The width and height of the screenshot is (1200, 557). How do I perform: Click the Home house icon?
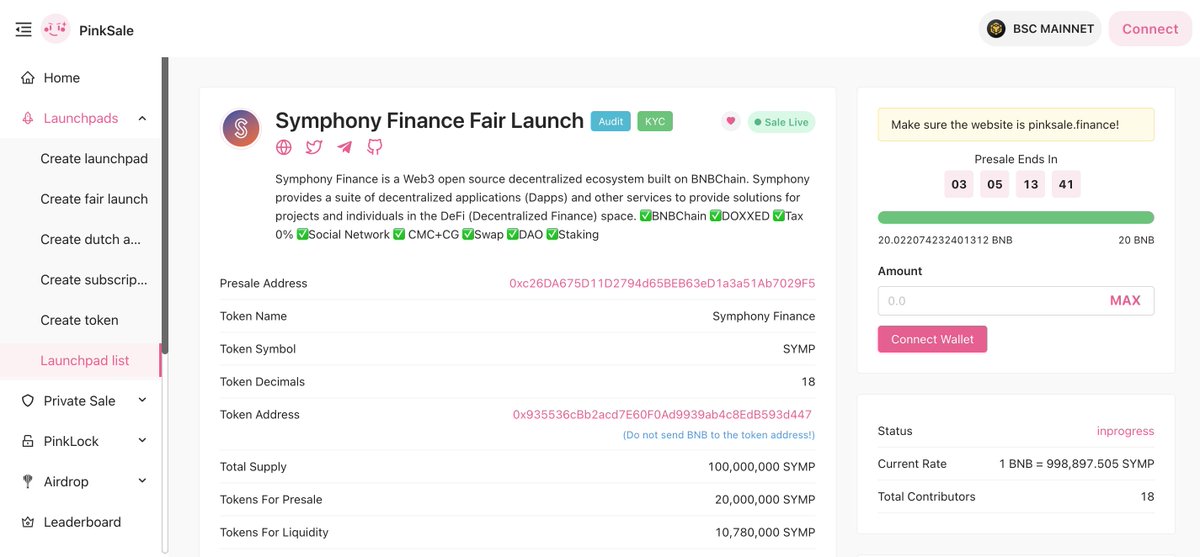pos(28,78)
